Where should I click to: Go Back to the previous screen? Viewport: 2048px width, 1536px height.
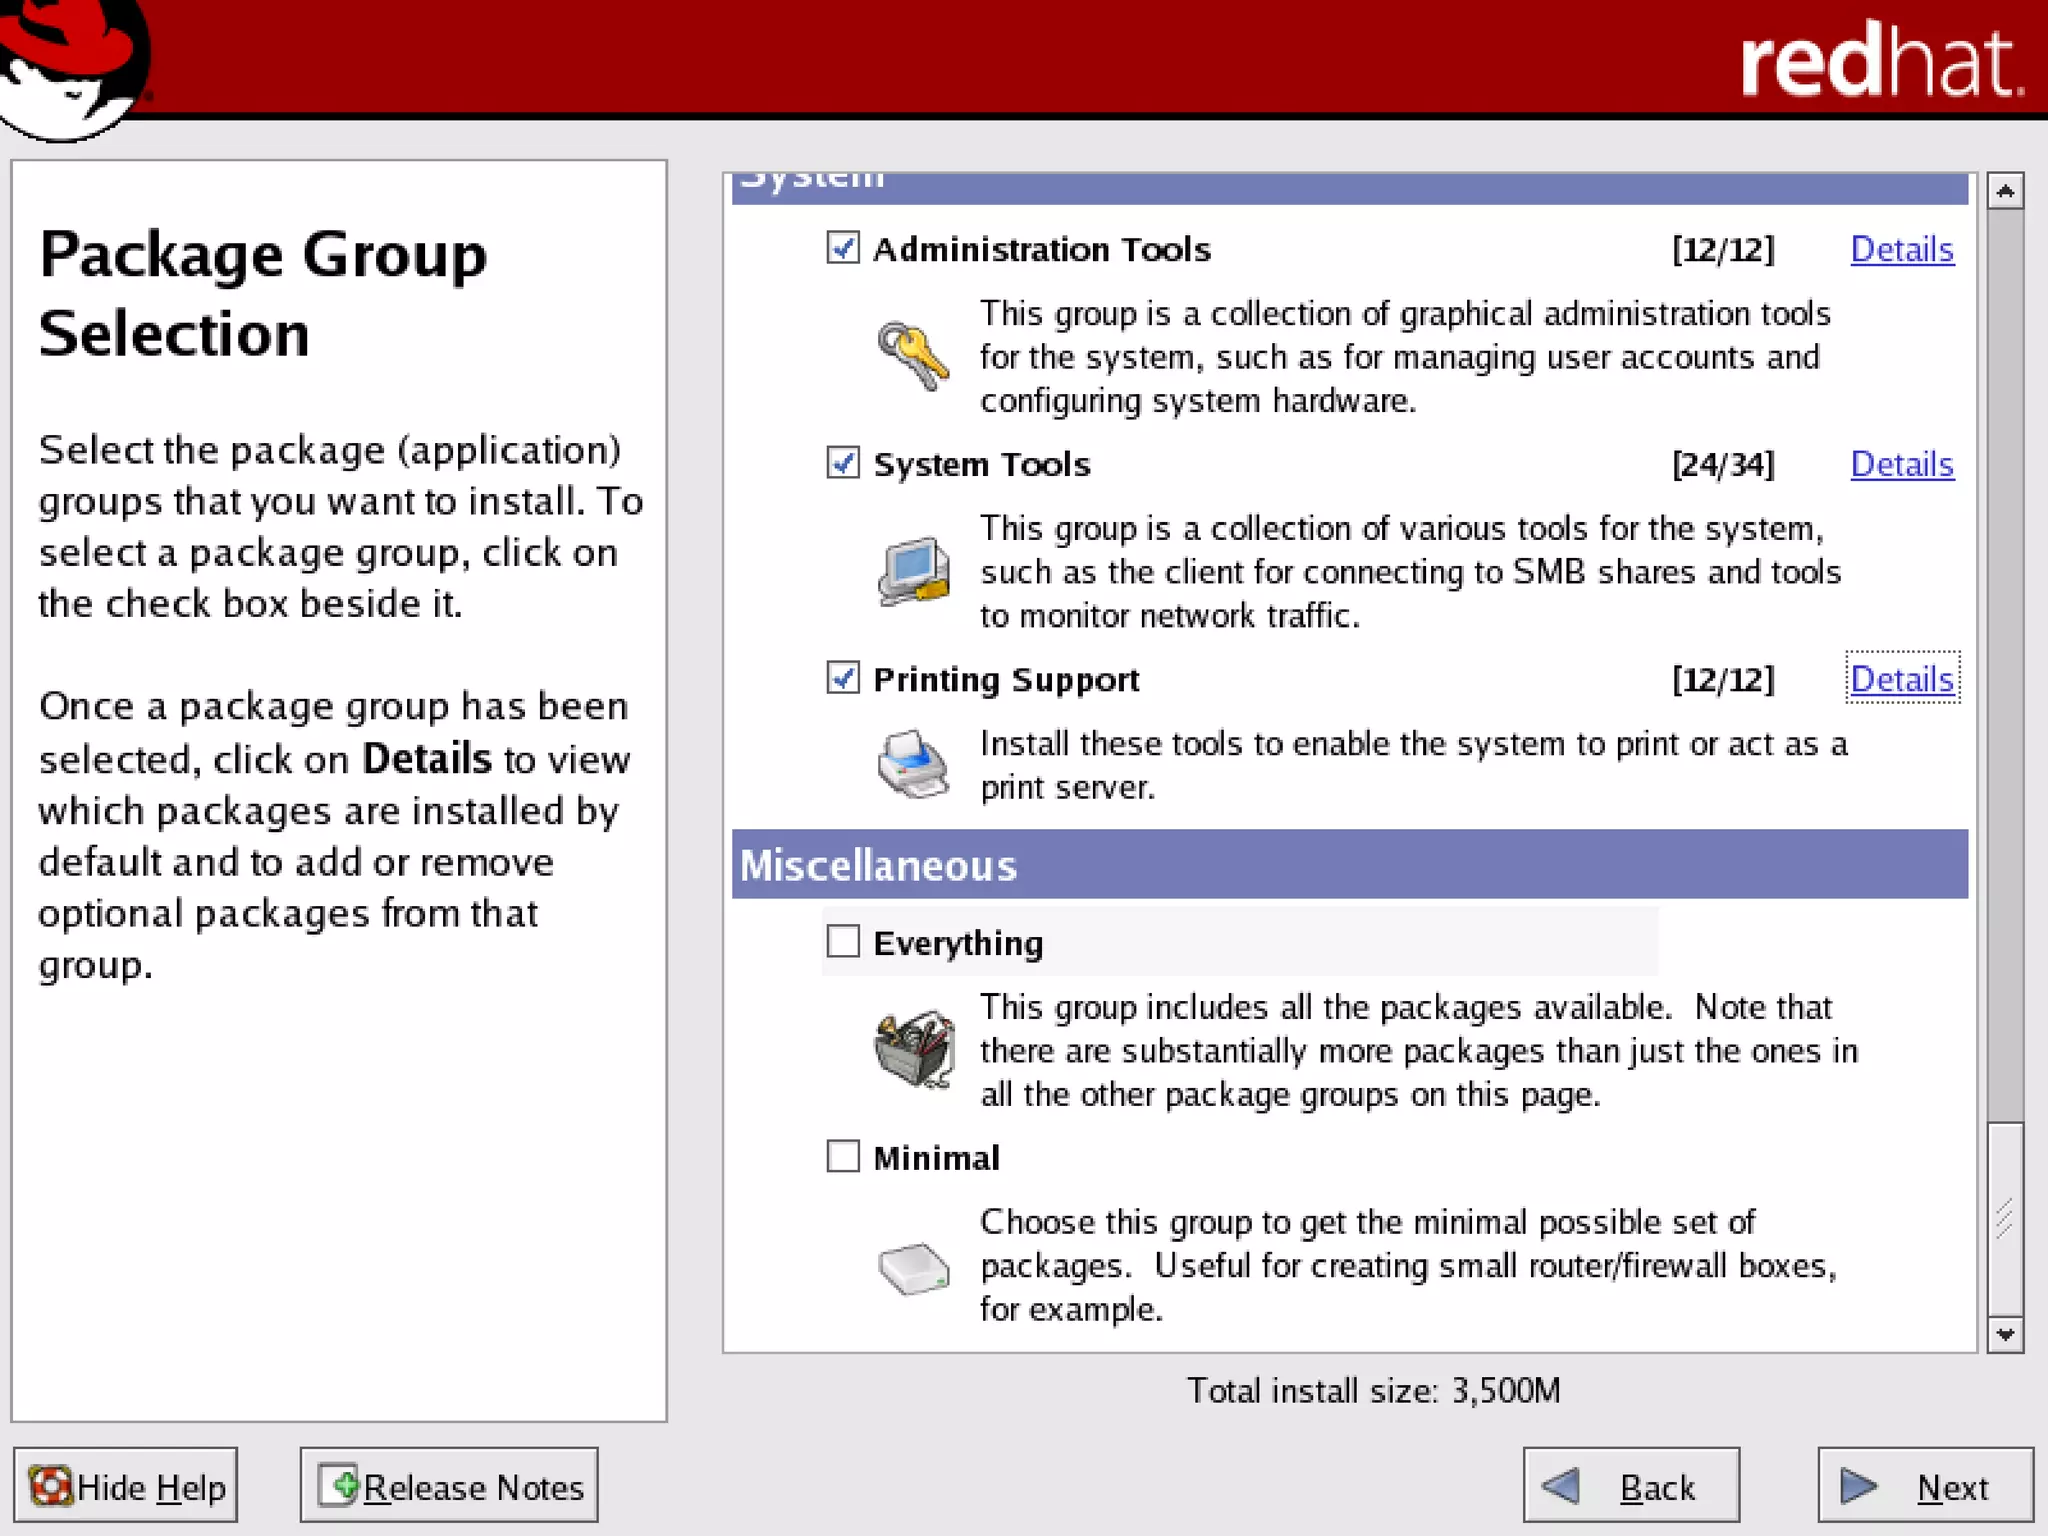[x=1631, y=1486]
